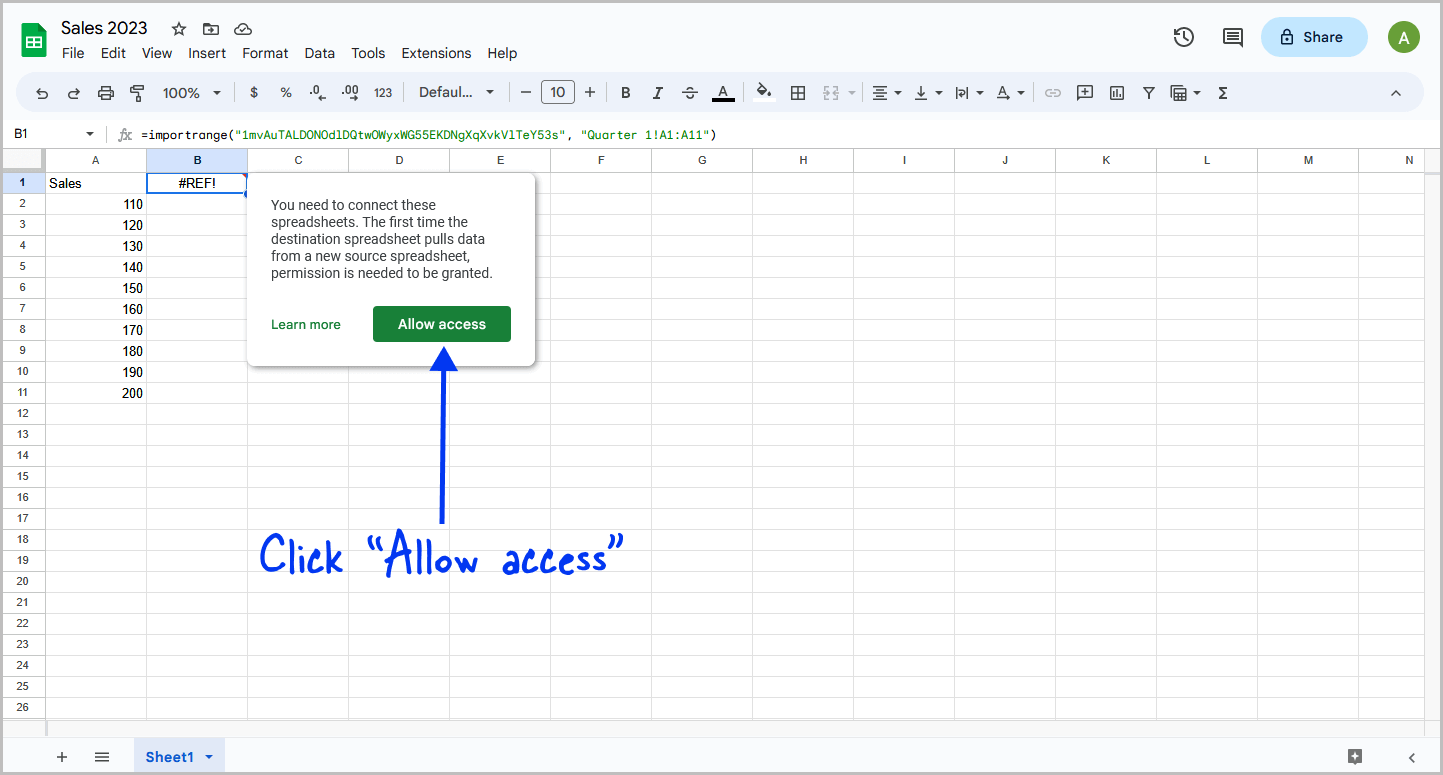The width and height of the screenshot is (1443, 775).
Task: Decrease decimal places
Action: click(x=318, y=92)
